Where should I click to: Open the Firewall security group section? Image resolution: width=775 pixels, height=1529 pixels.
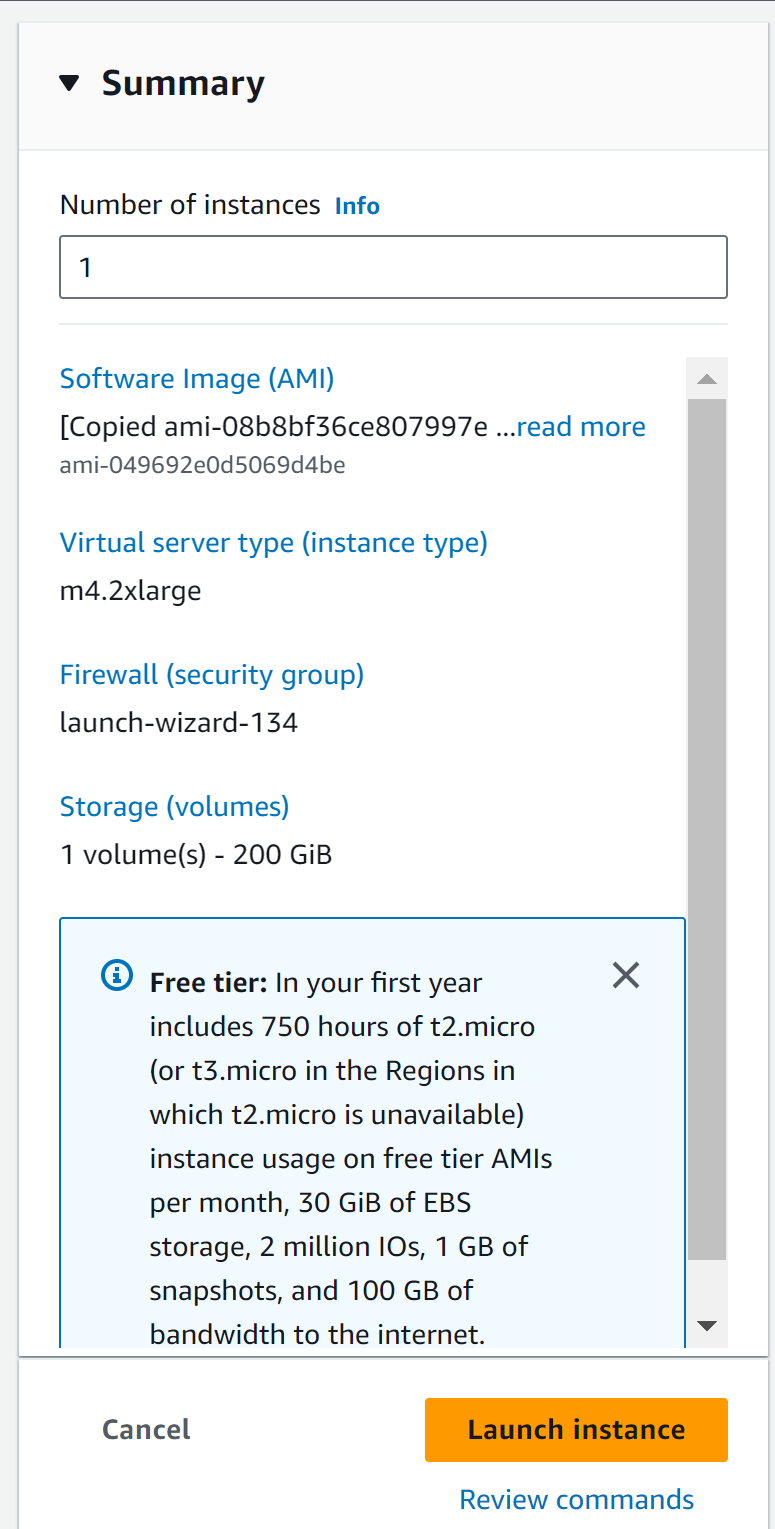coord(212,674)
